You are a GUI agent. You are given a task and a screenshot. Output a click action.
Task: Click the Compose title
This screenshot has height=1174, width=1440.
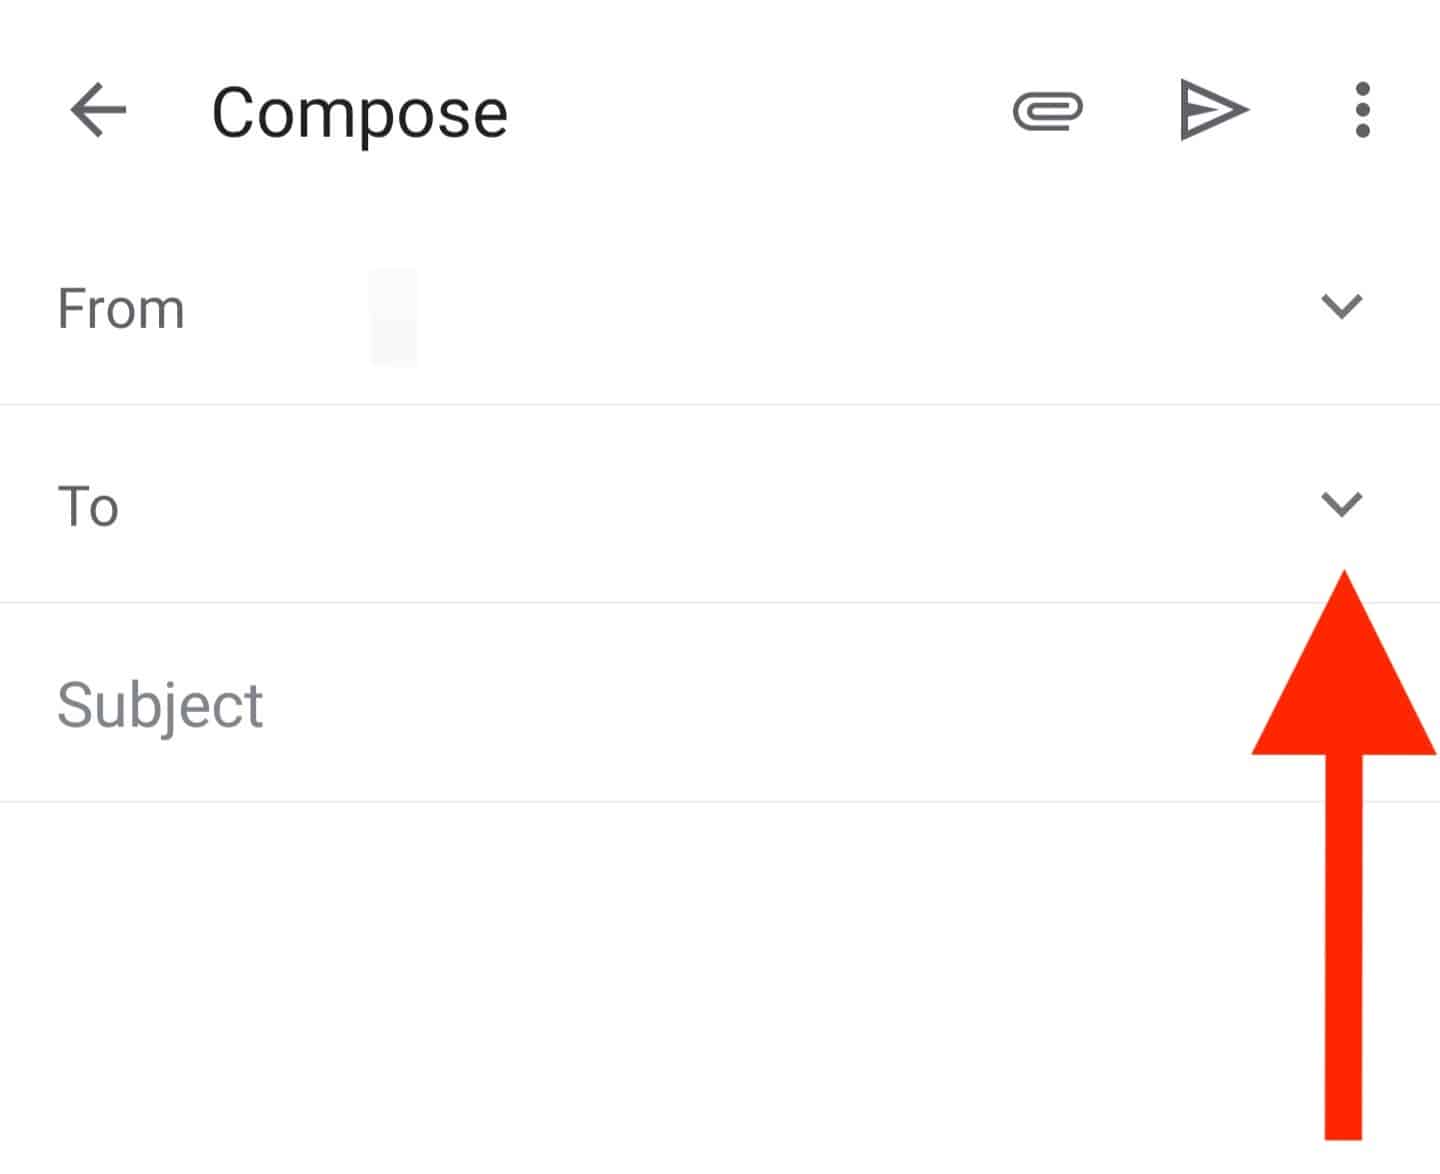pyautogui.click(x=358, y=112)
